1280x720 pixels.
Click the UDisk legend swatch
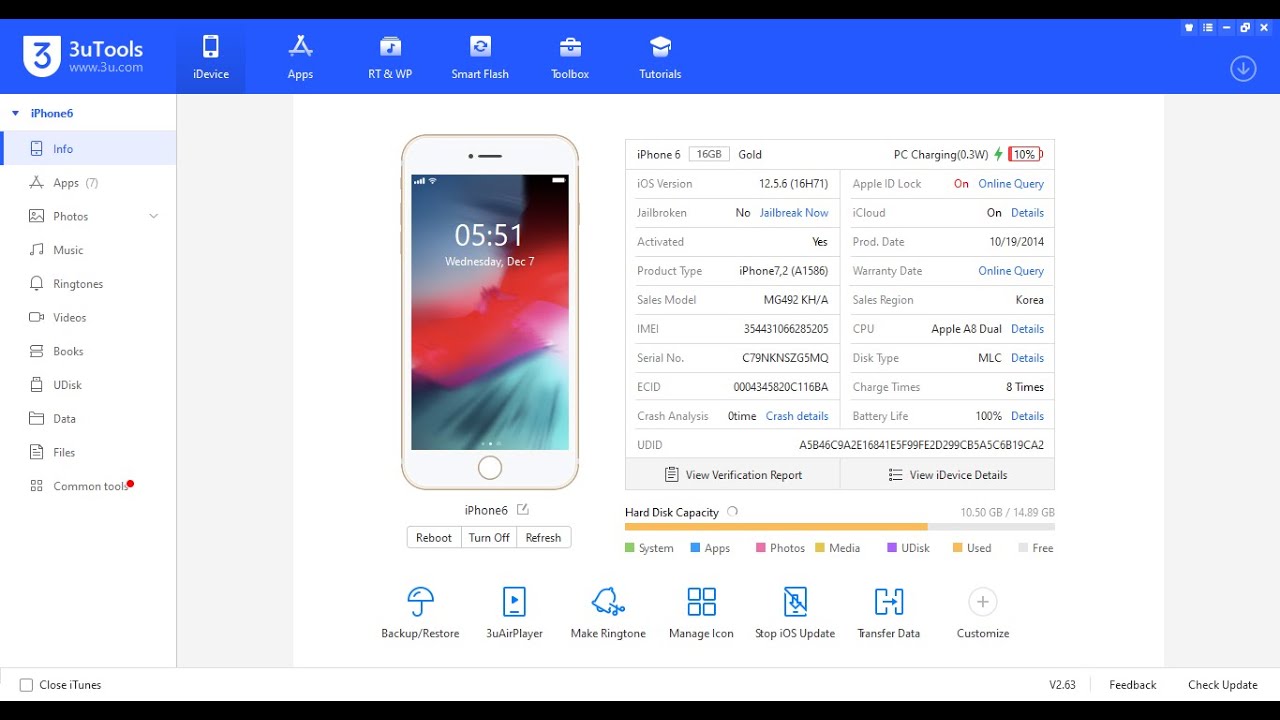(892, 548)
